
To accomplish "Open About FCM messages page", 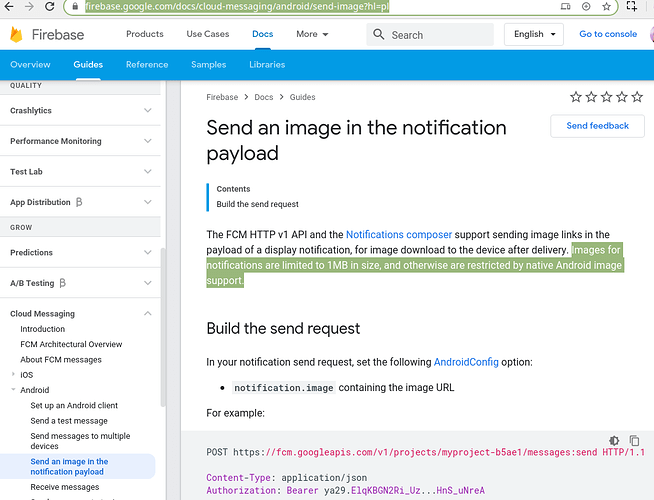I will pos(61,359).
